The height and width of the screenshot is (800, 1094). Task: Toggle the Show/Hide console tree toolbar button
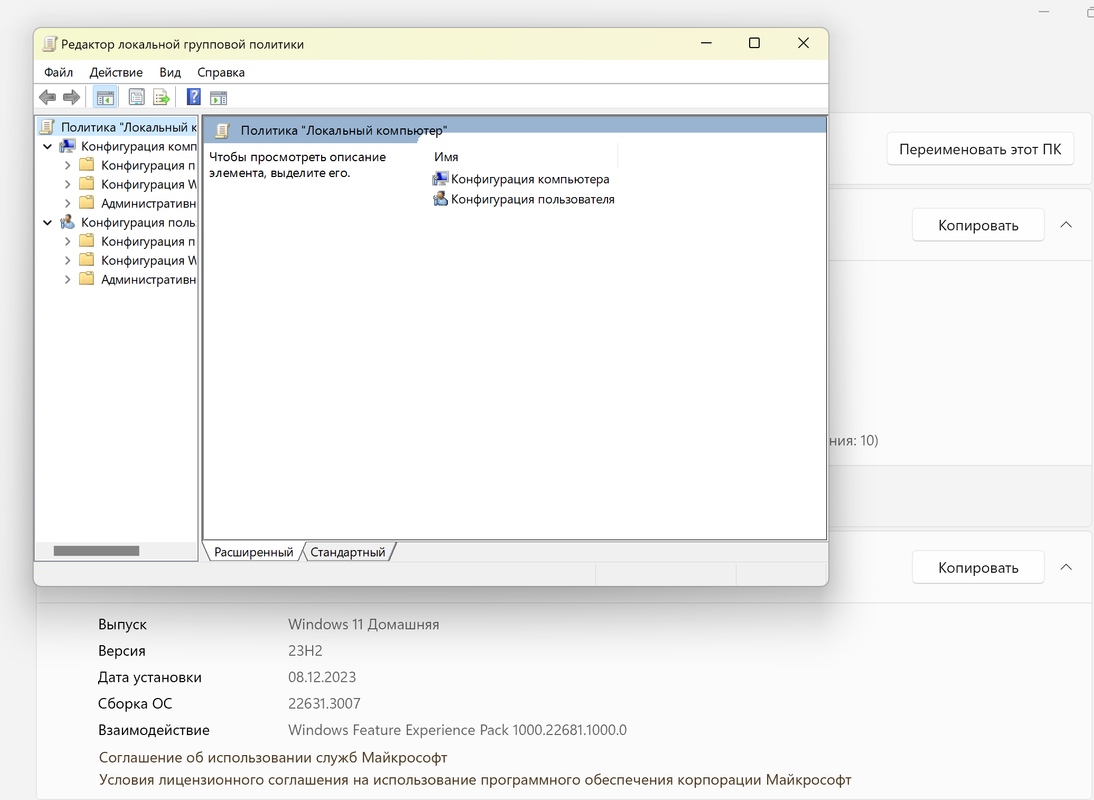[x=105, y=98]
